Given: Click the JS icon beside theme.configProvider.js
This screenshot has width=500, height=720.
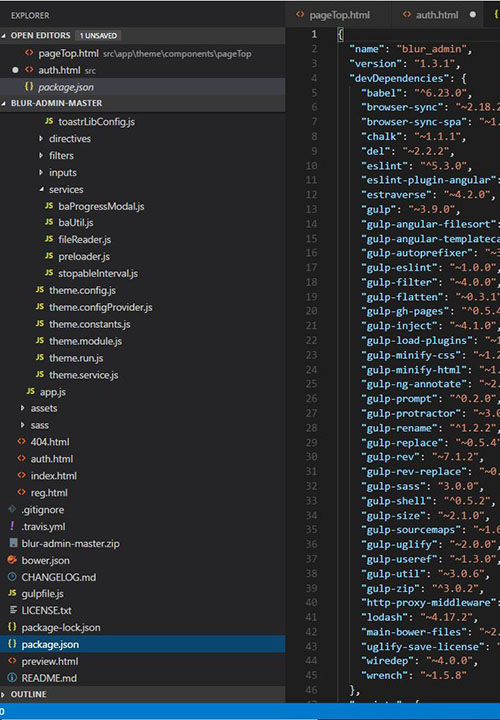Looking at the screenshot, I should point(39,307).
